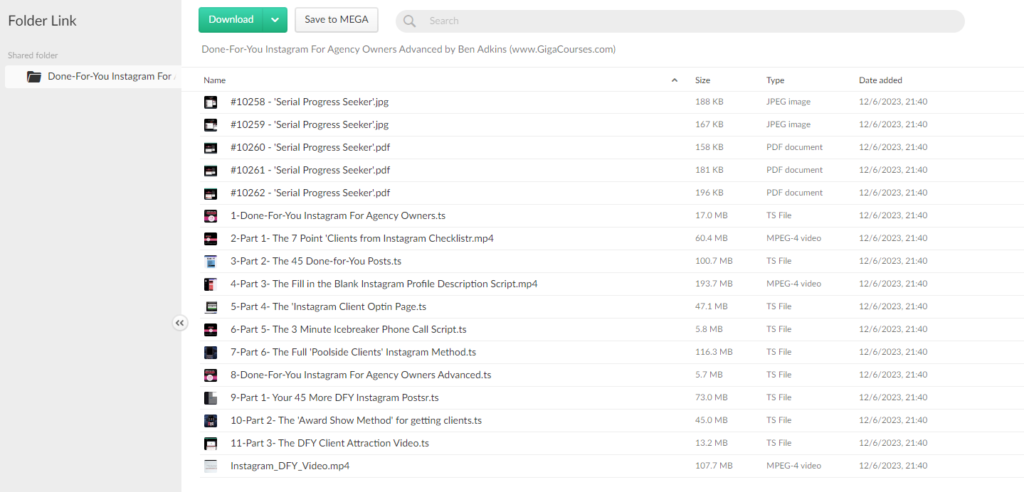Select file name #10260 - 'Serial Progress Seeker'.pdf
This screenshot has width=1024, height=492.
coord(310,147)
